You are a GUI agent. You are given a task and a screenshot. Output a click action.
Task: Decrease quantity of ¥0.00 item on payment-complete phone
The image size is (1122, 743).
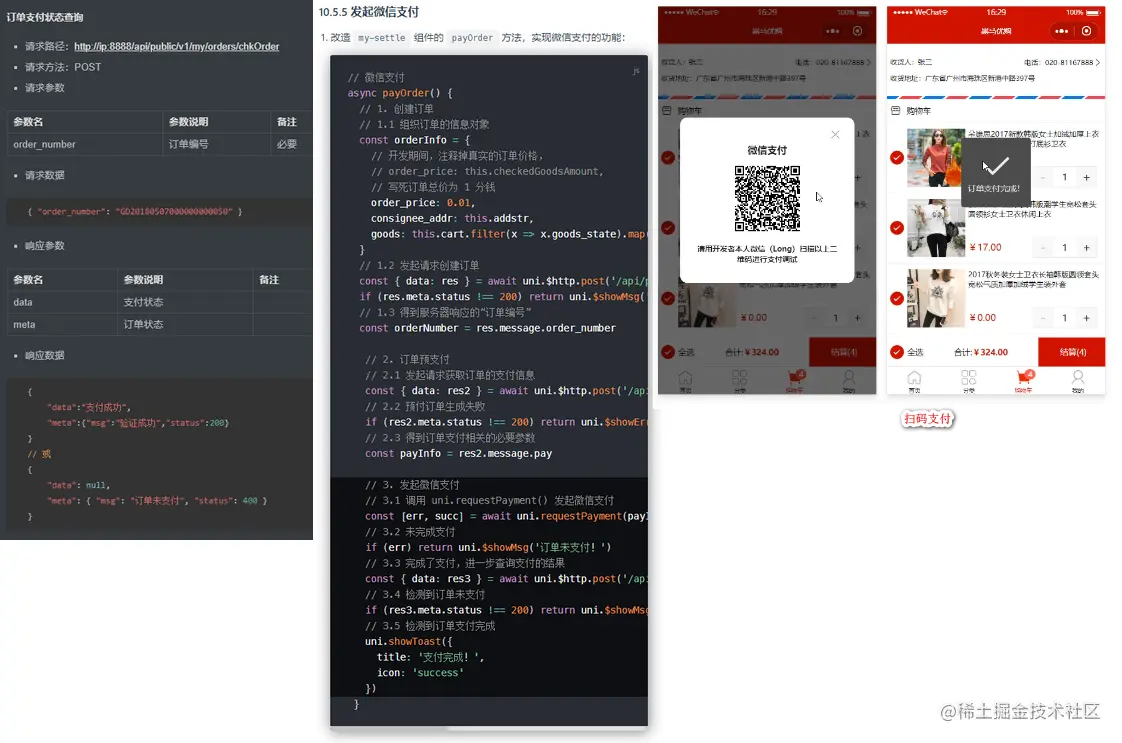pyautogui.click(x=1043, y=318)
